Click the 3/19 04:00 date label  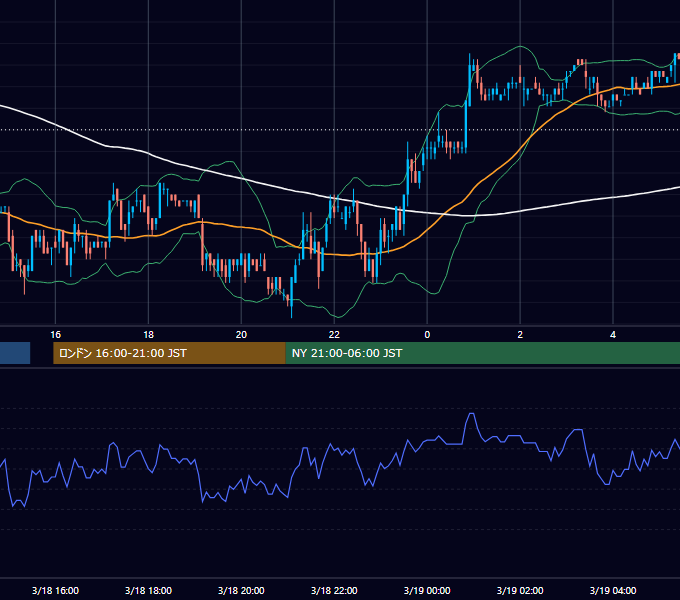click(x=613, y=590)
